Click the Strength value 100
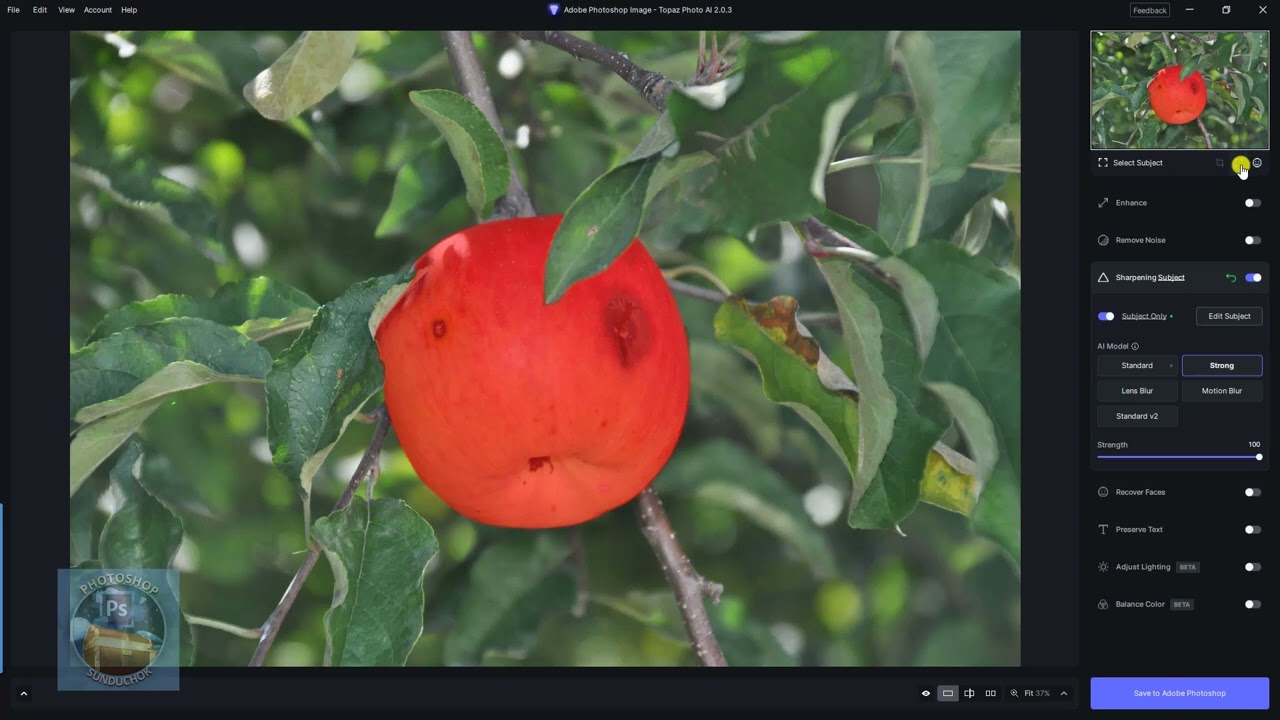 [1254, 444]
